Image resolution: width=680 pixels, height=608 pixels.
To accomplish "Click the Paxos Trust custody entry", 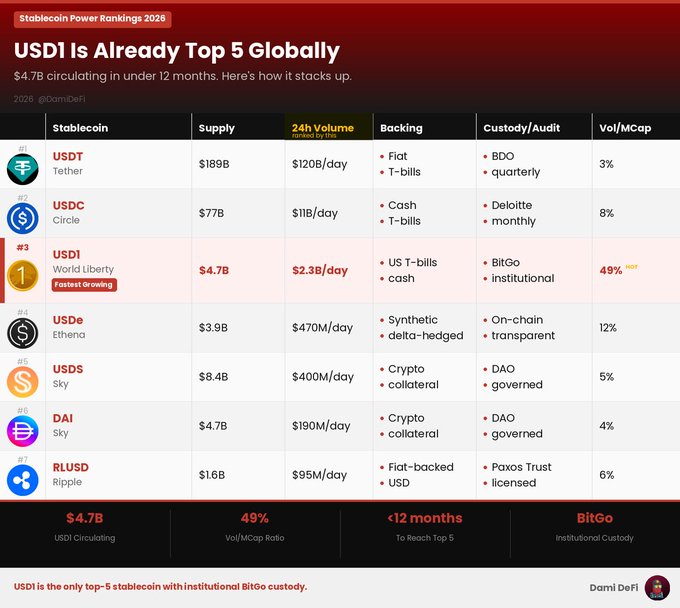I will (x=521, y=467).
